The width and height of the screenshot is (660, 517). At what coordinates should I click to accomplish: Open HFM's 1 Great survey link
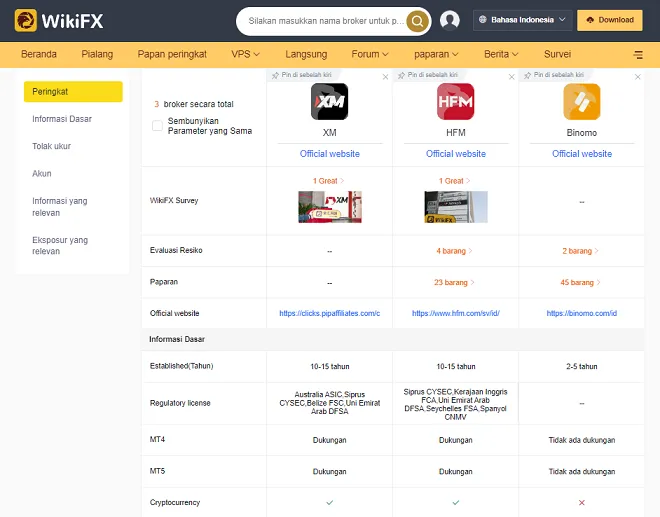point(455,181)
